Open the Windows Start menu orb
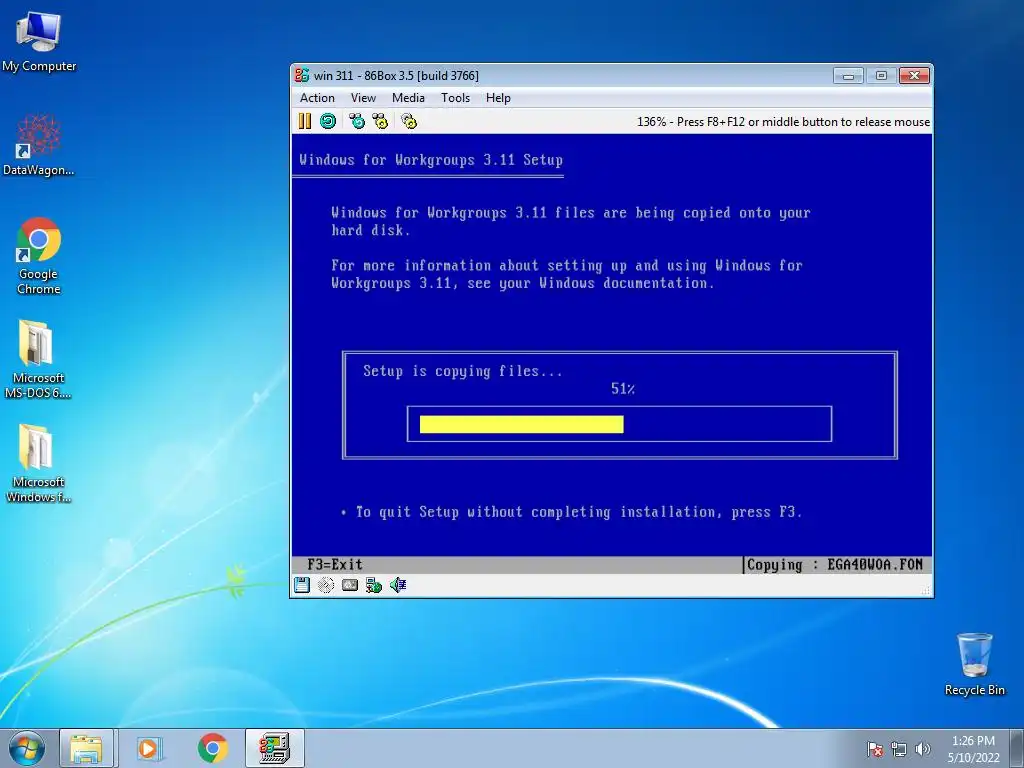The image size is (1024, 768). click(27, 748)
